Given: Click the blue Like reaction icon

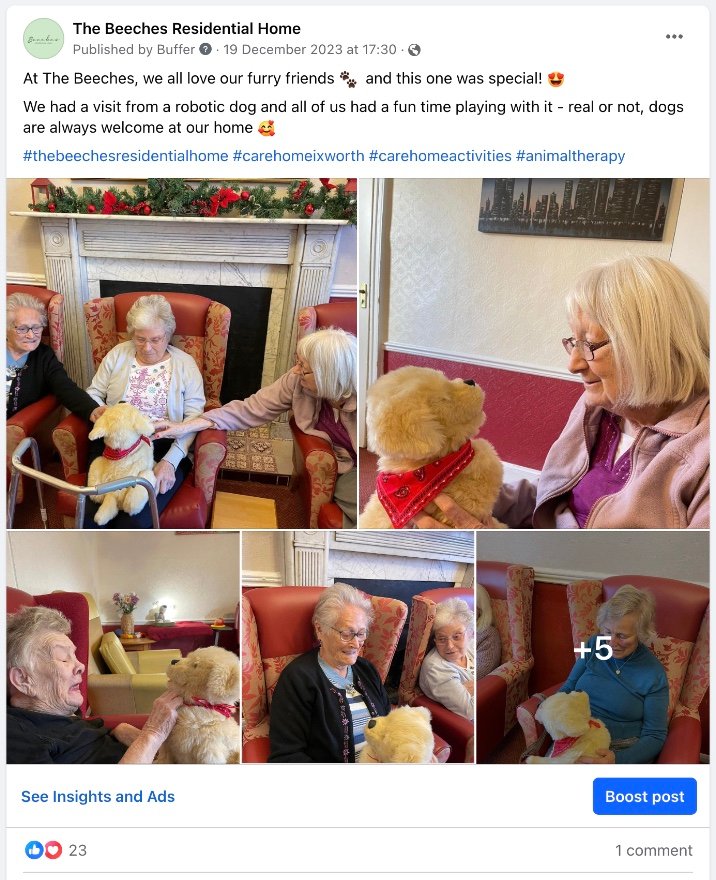Looking at the screenshot, I should click(x=34, y=850).
